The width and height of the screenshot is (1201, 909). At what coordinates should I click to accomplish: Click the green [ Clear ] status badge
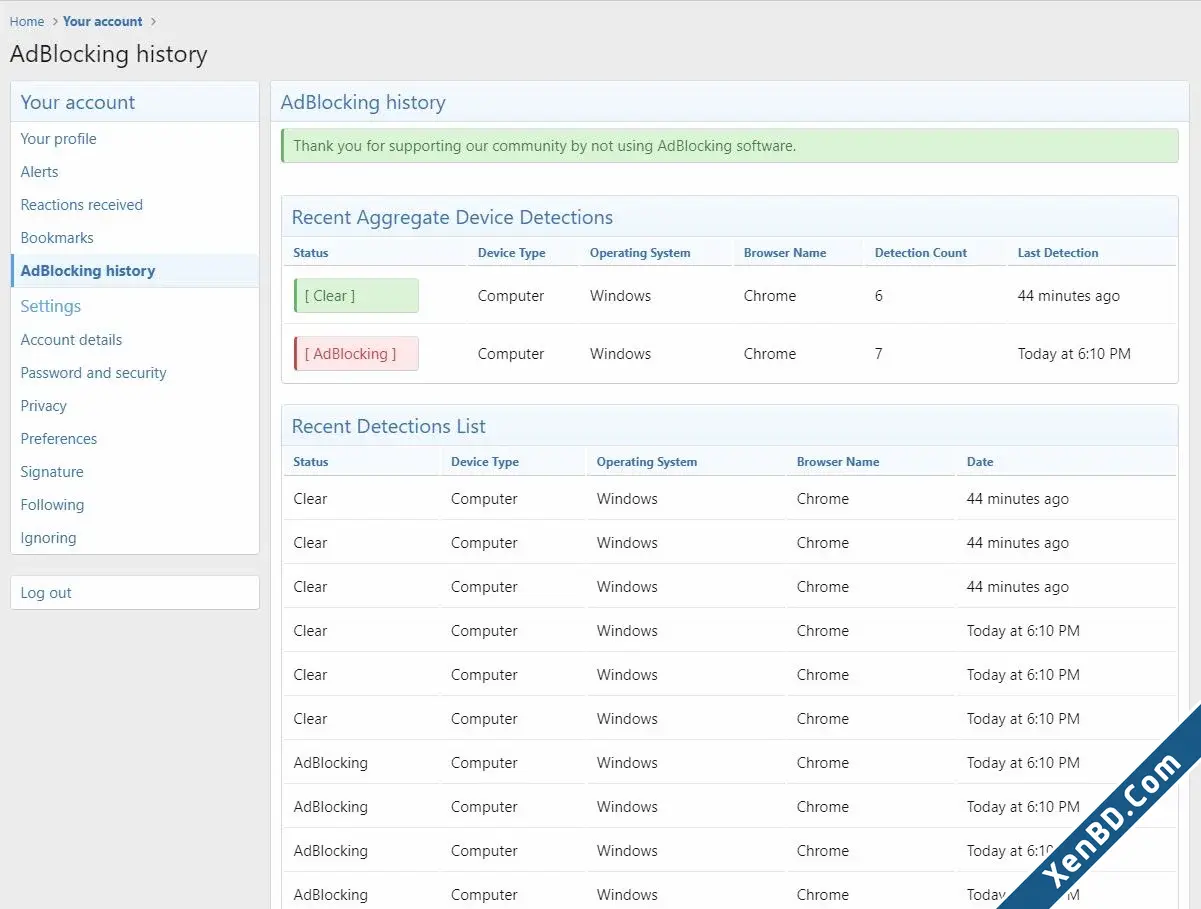[356, 296]
